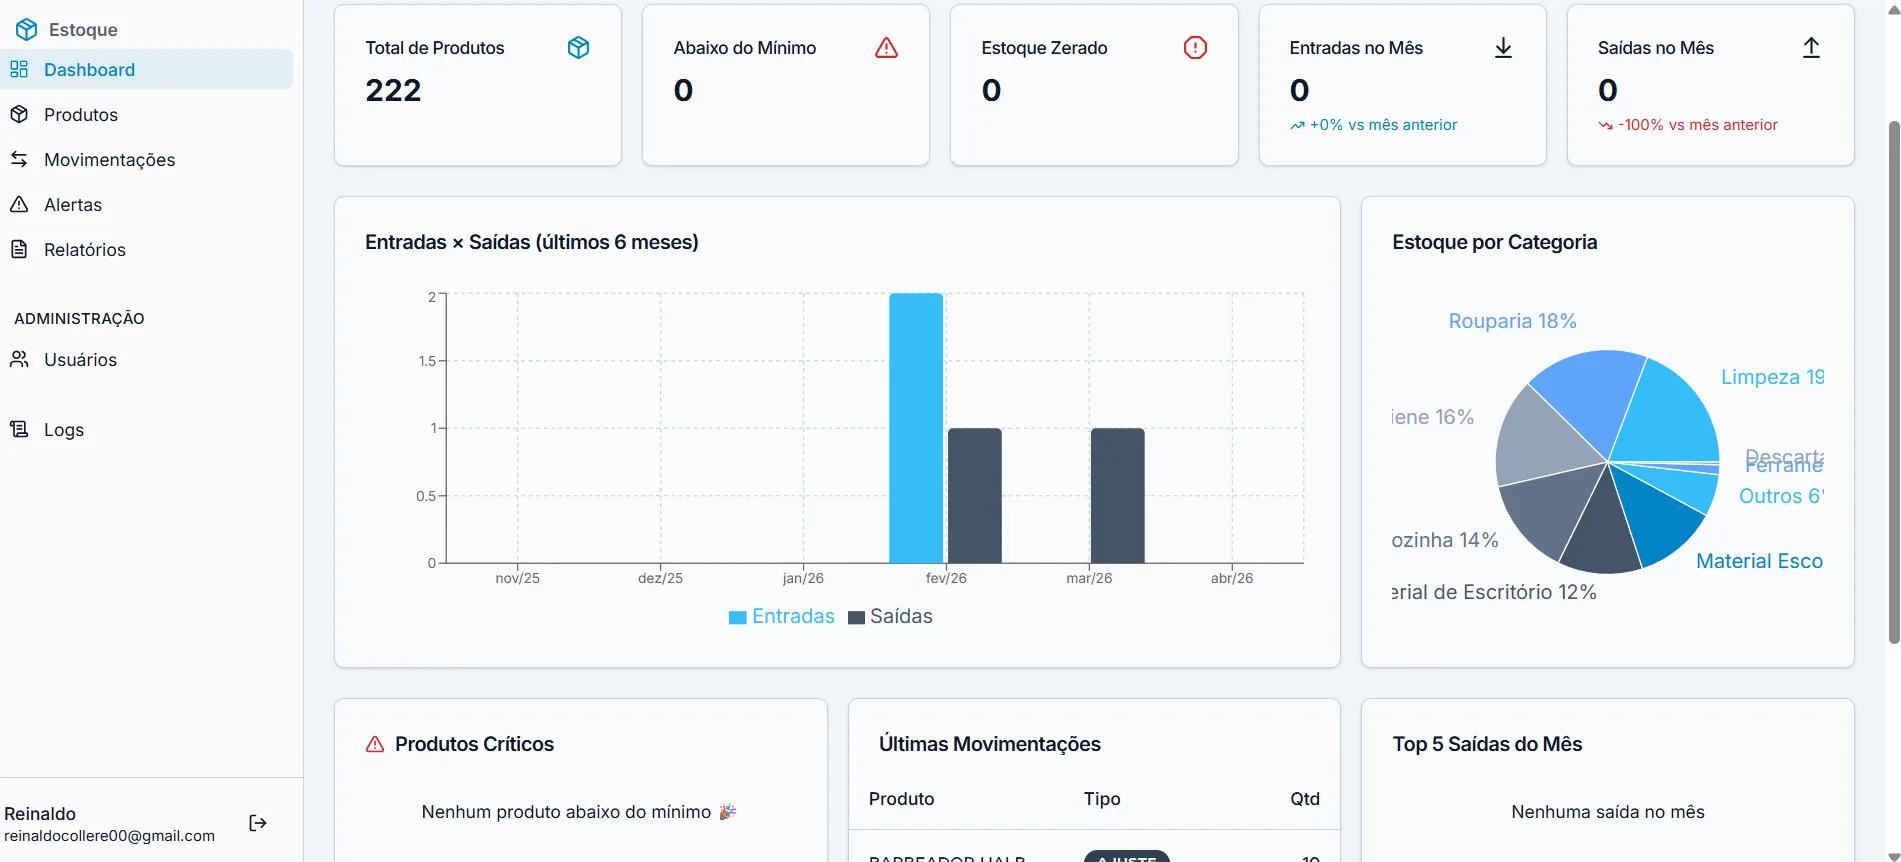Go to Produtos in the sidebar
The image size is (1901, 862).
point(147,114)
